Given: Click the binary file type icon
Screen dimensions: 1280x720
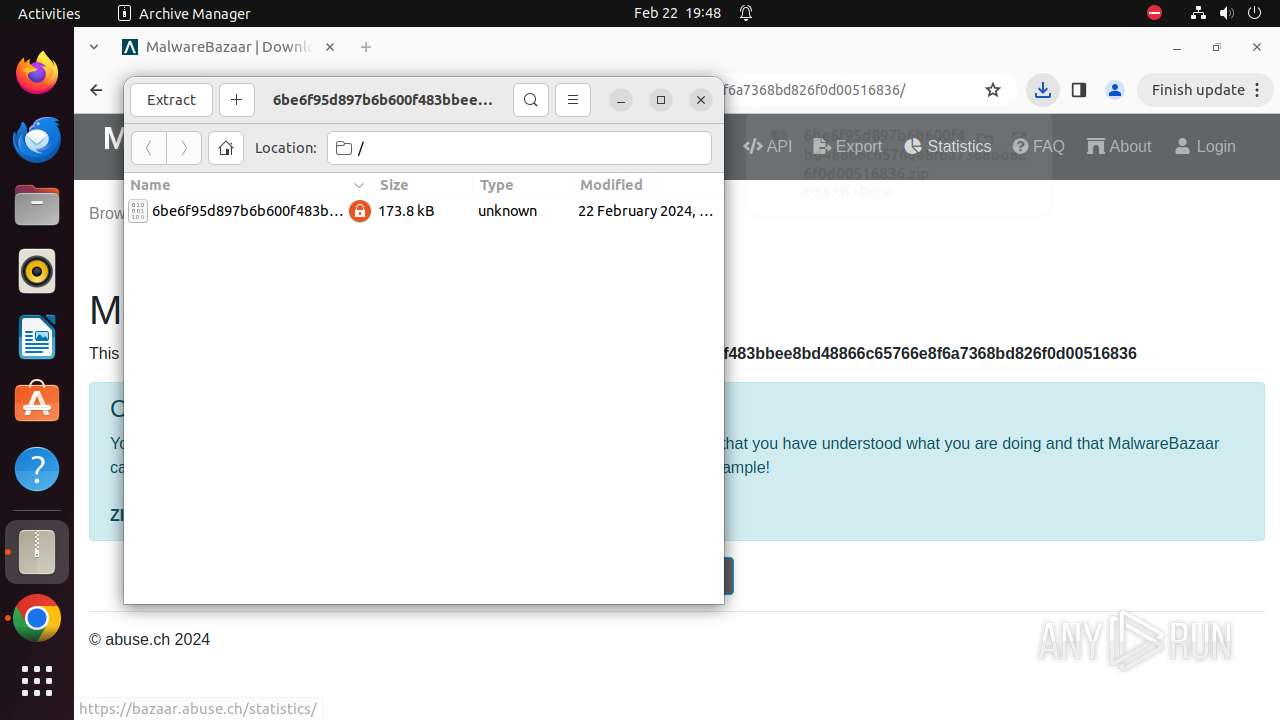Looking at the screenshot, I should [x=138, y=211].
